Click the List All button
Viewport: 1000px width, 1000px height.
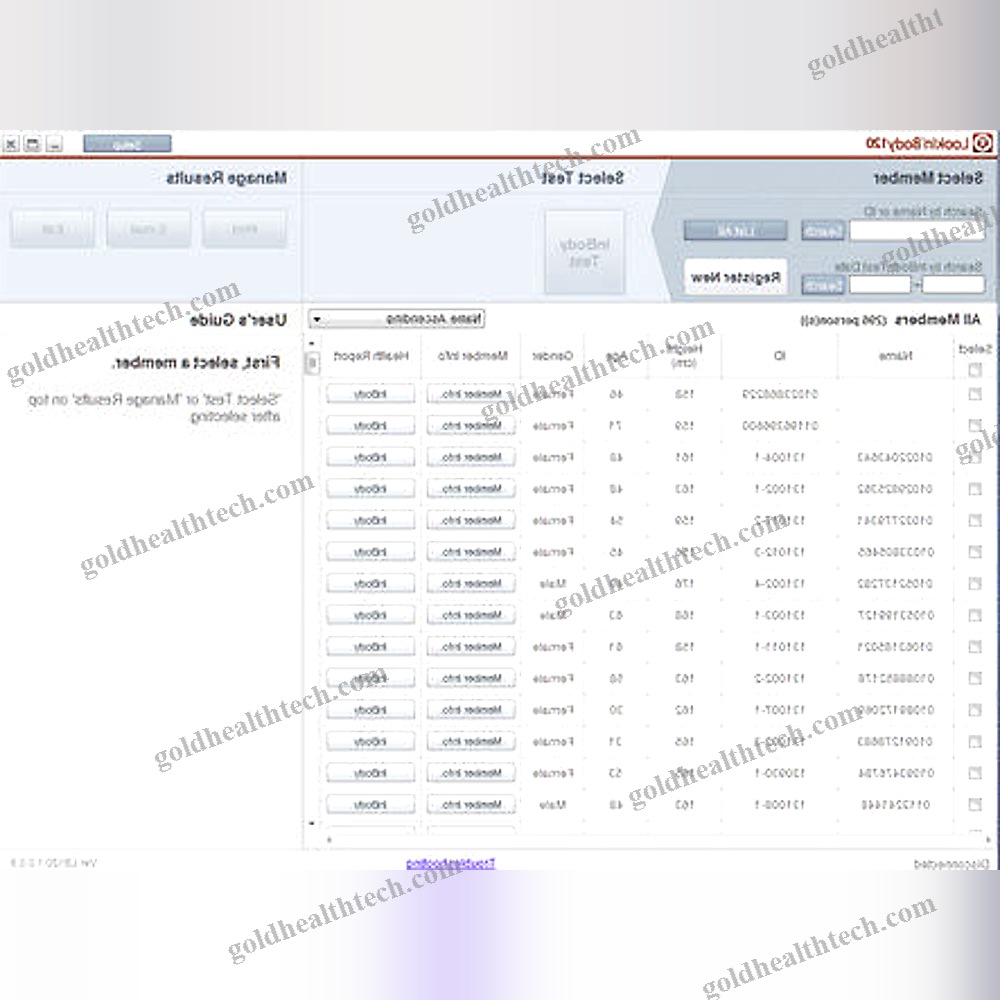coord(735,230)
